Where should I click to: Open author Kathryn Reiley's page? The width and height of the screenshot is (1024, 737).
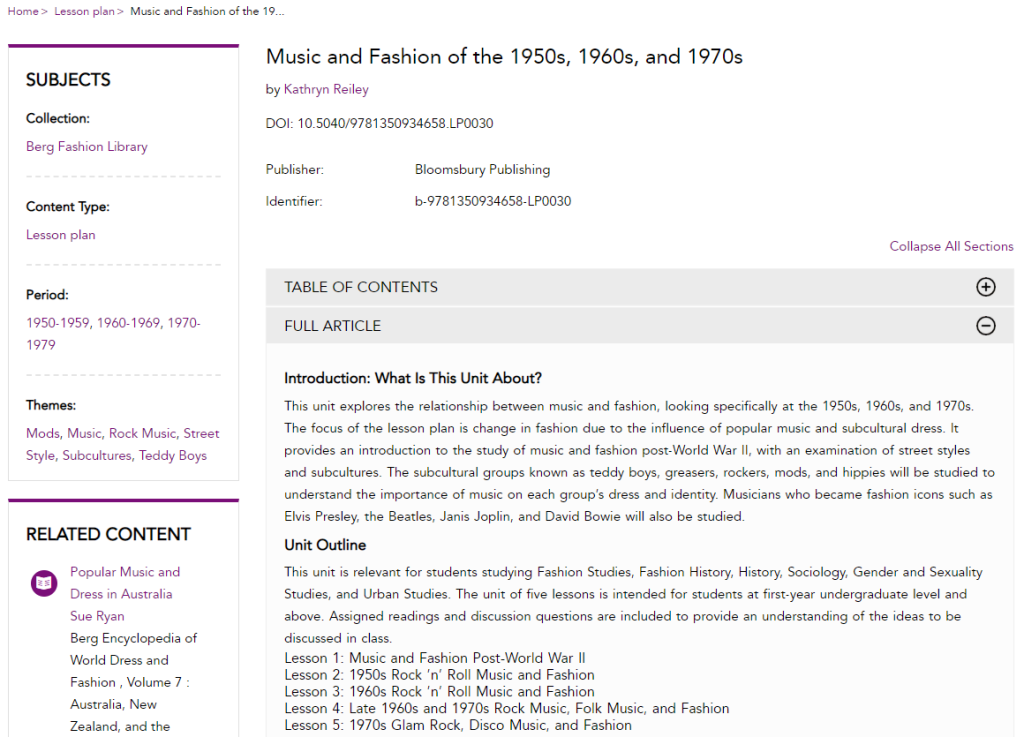click(326, 89)
